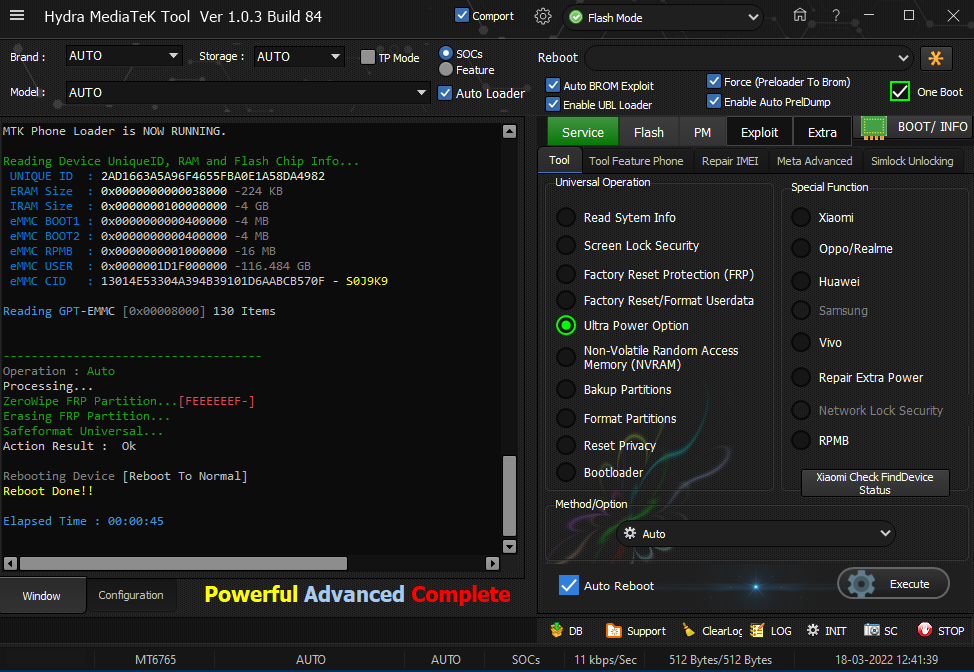Click the home icon in title bar
974x672 pixels.
pos(800,16)
